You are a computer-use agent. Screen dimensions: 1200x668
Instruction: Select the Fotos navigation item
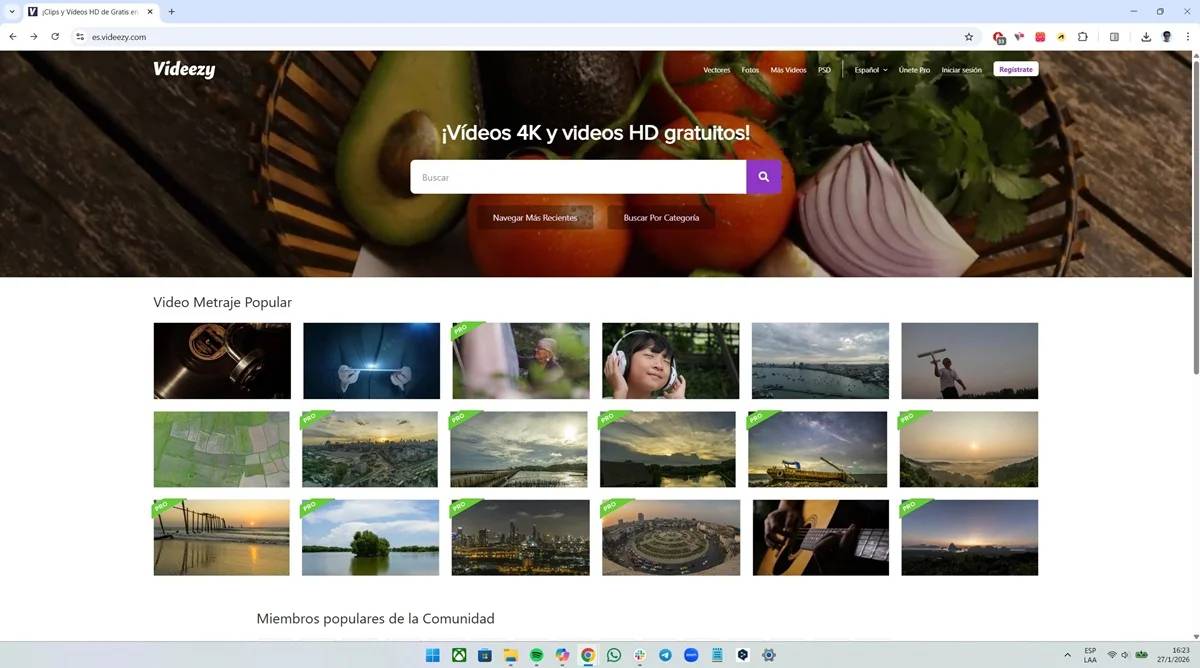coord(750,70)
